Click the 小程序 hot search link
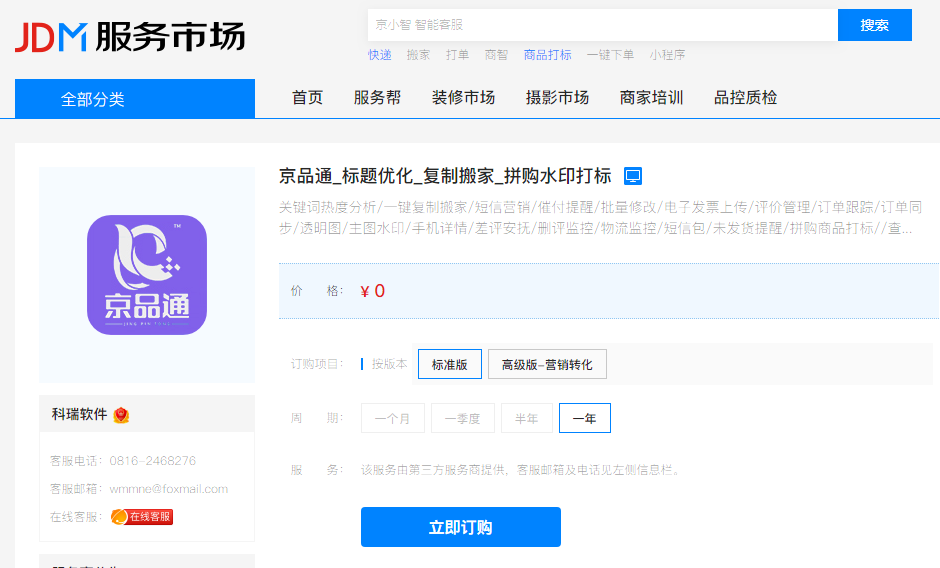 coord(667,55)
